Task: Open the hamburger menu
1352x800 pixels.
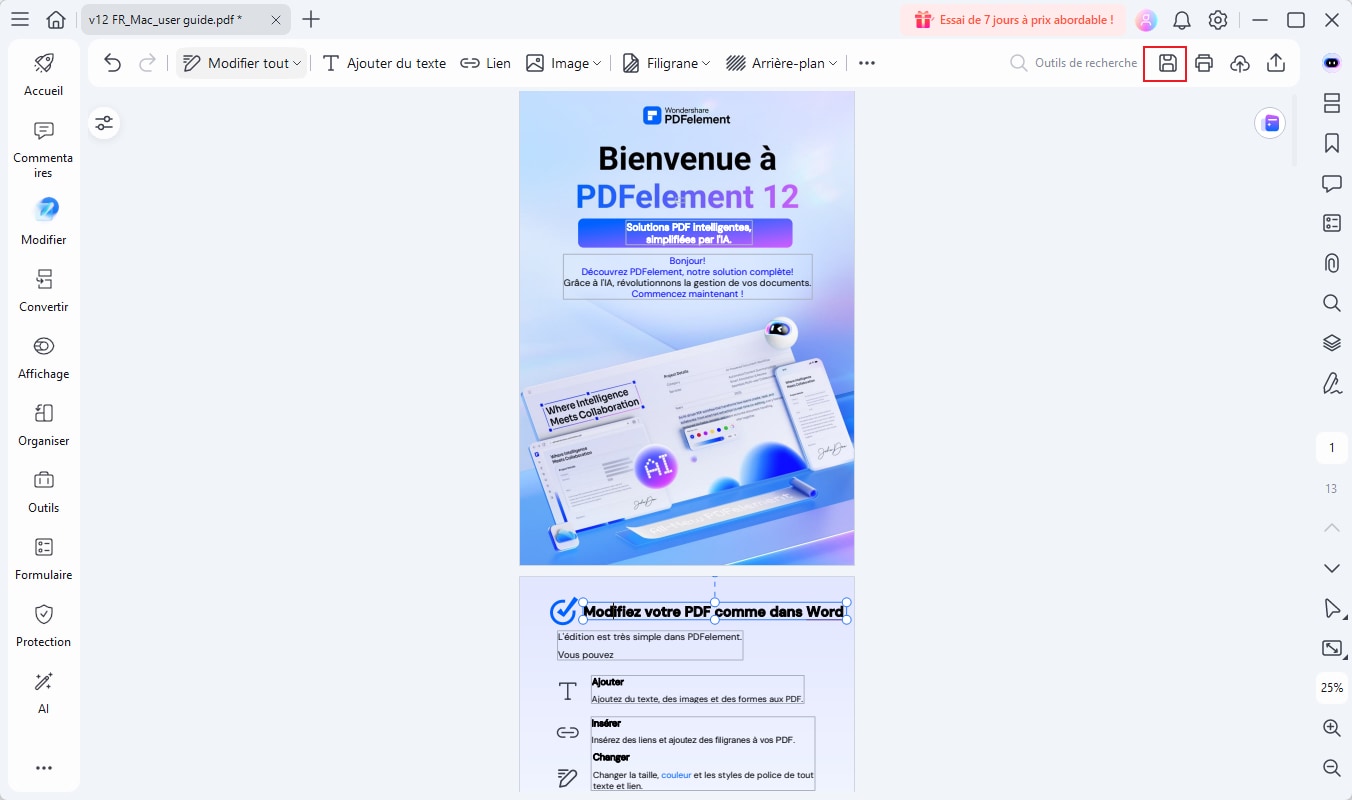Action: click(20, 20)
